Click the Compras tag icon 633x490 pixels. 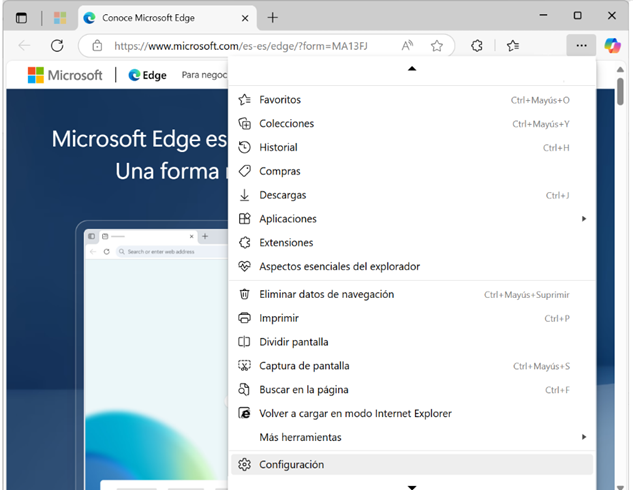click(x=244, y=171)
